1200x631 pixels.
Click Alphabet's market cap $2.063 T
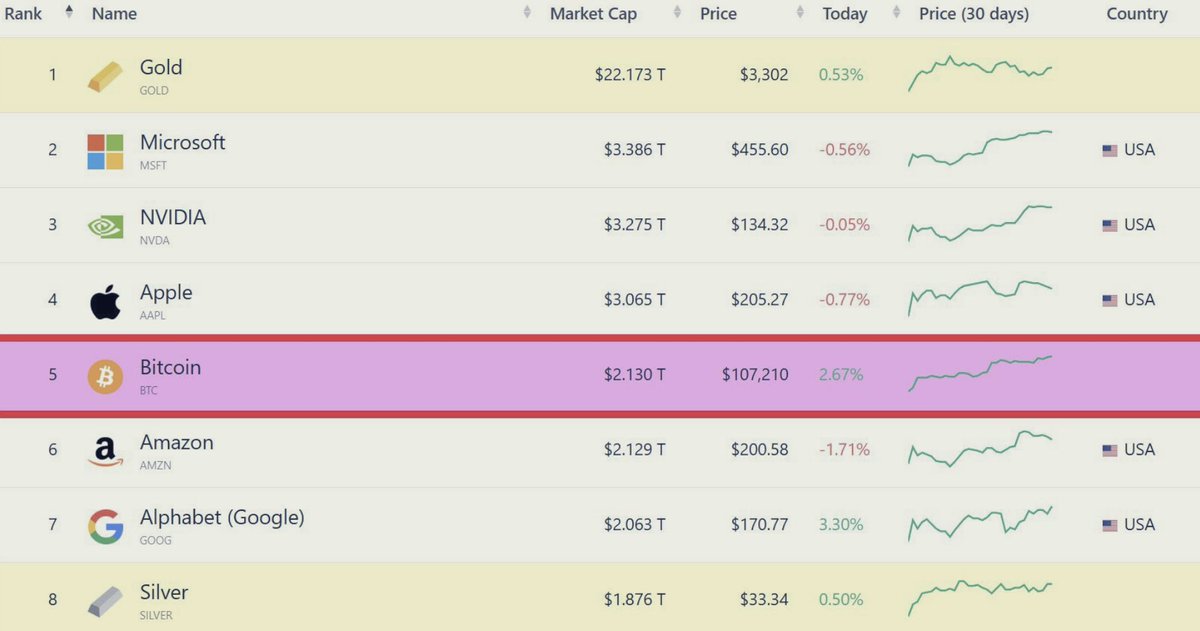634,525
